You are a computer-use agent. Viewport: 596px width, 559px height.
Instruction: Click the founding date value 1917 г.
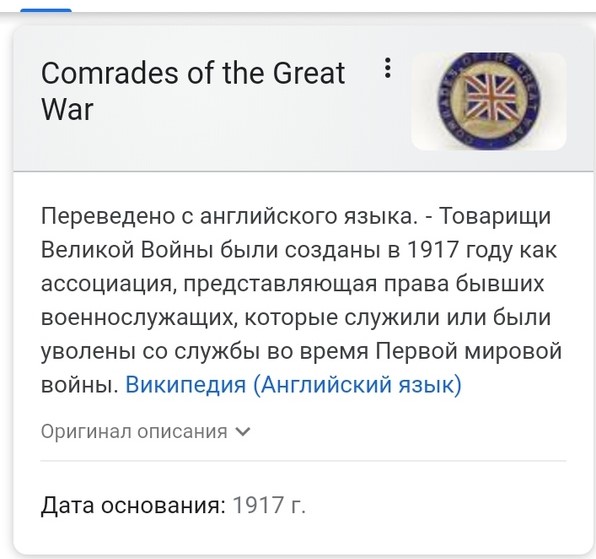pyautogui.click(x=269, y=505)
